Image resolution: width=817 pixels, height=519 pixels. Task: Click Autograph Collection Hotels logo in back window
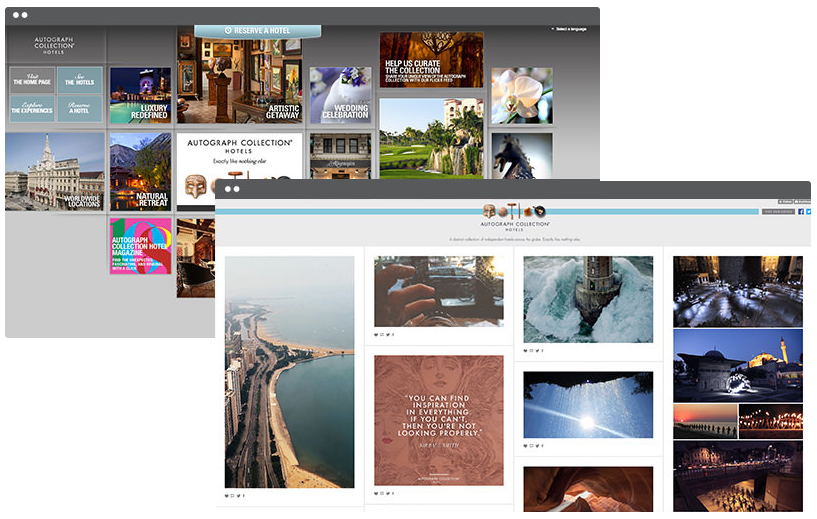pos(54,45)
